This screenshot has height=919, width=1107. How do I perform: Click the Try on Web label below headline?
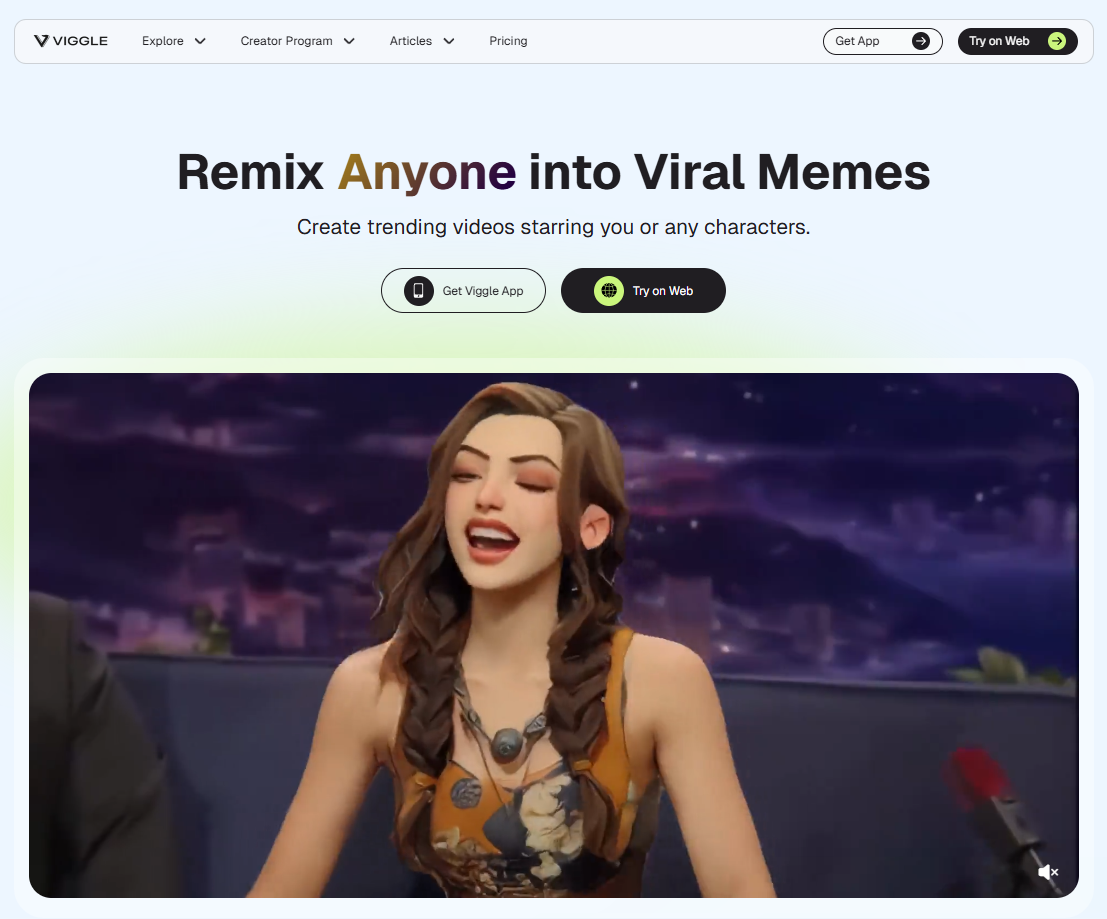coord(663,291)
